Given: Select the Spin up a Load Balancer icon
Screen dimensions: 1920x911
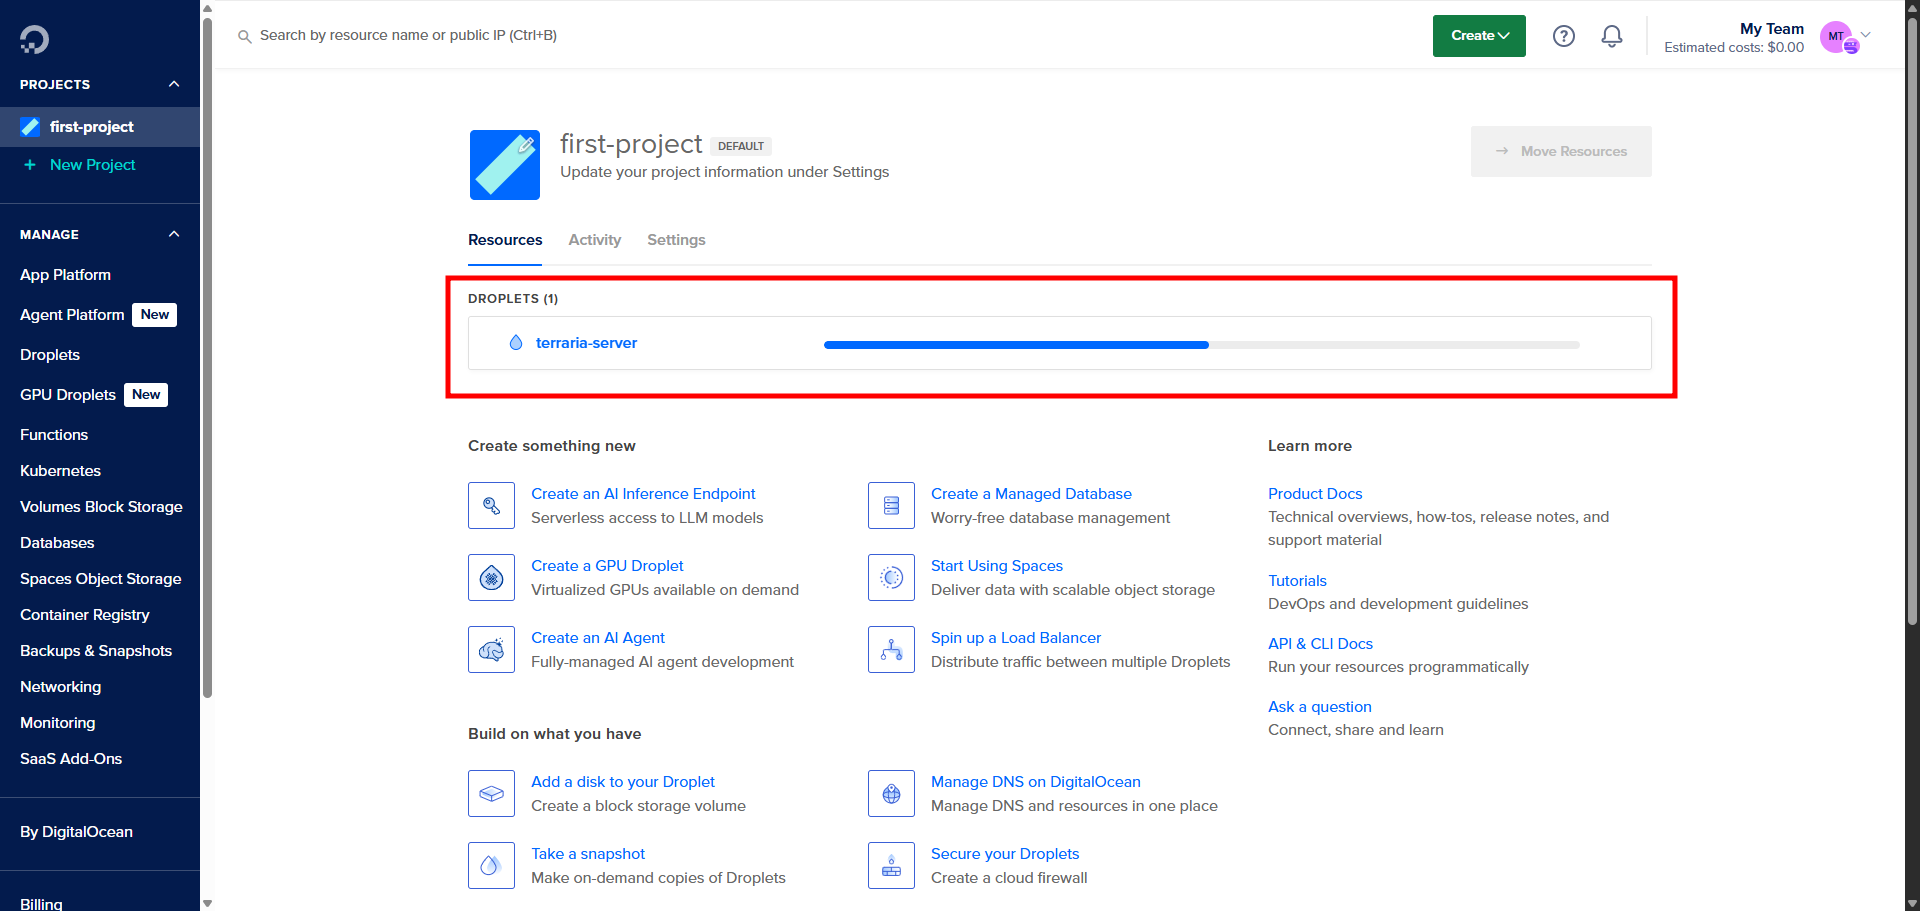Looking at the screenshot, I should tap(891, 649).
